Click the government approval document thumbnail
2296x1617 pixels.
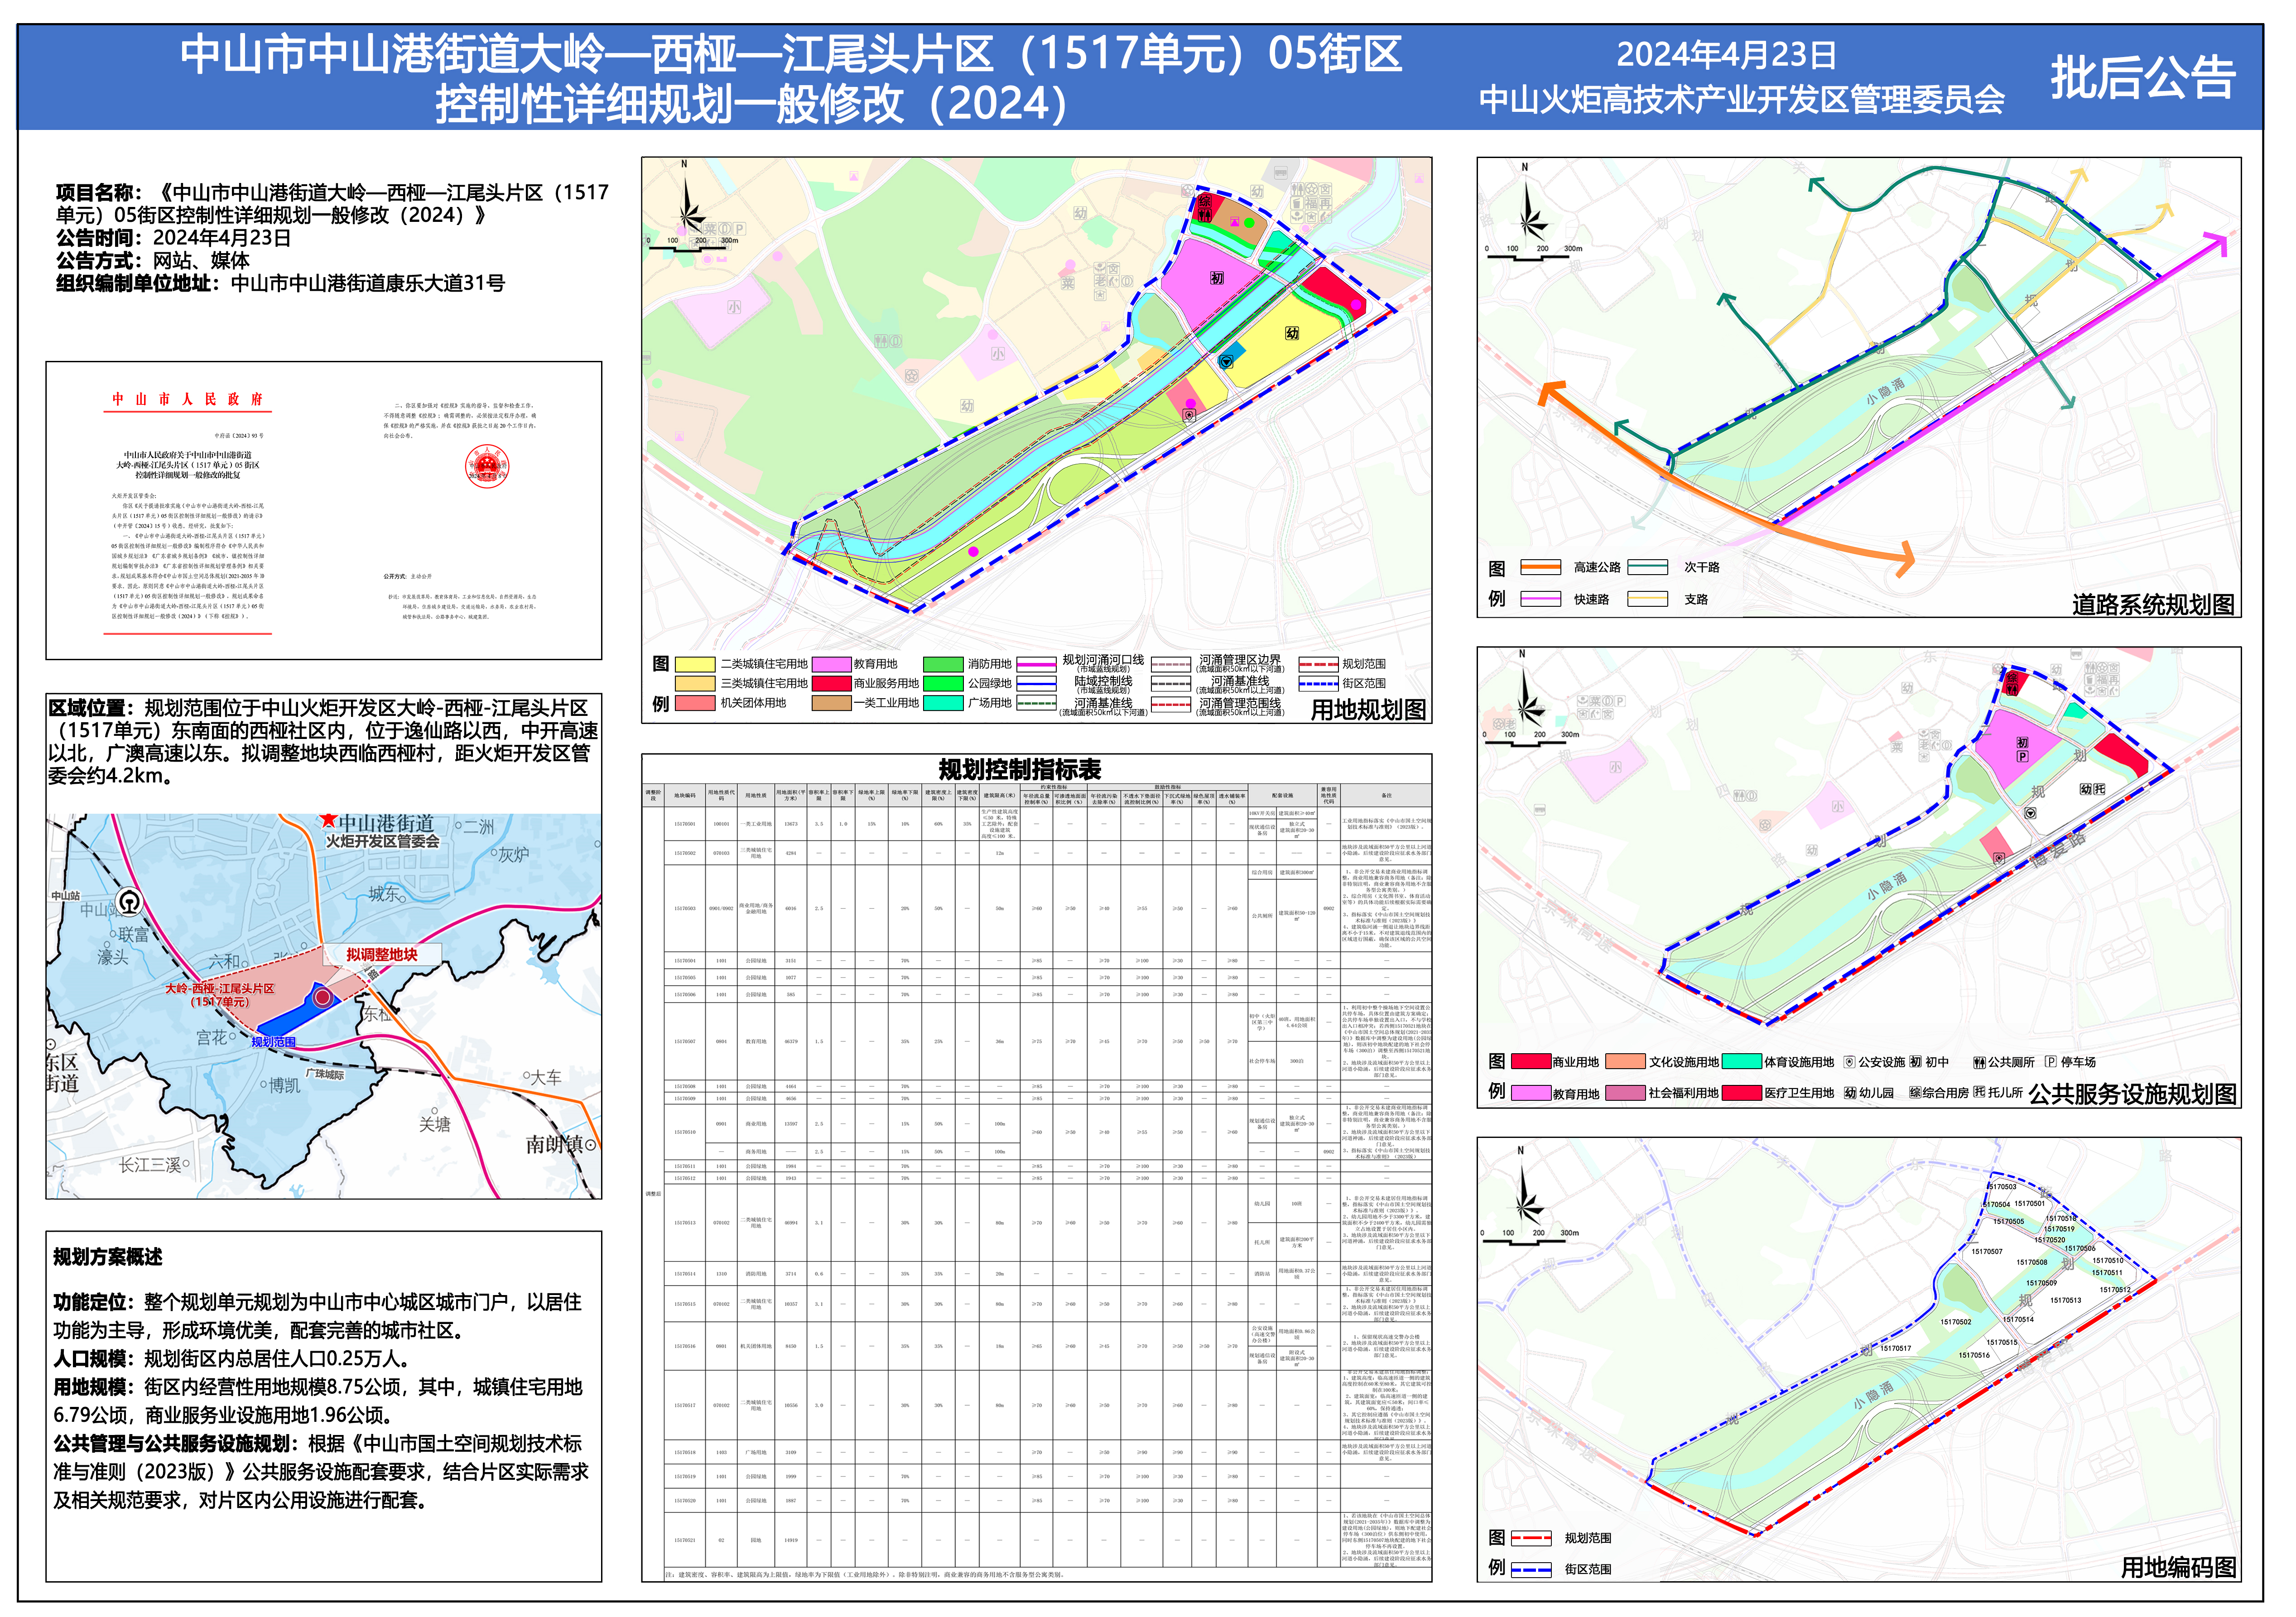pyautogui.click(x=324, y=511)
